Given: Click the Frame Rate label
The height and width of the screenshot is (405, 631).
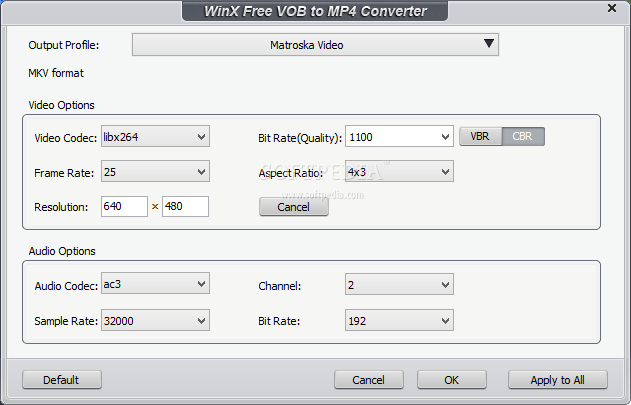Looking at the screenshot, I should click(x=64, y=173).
